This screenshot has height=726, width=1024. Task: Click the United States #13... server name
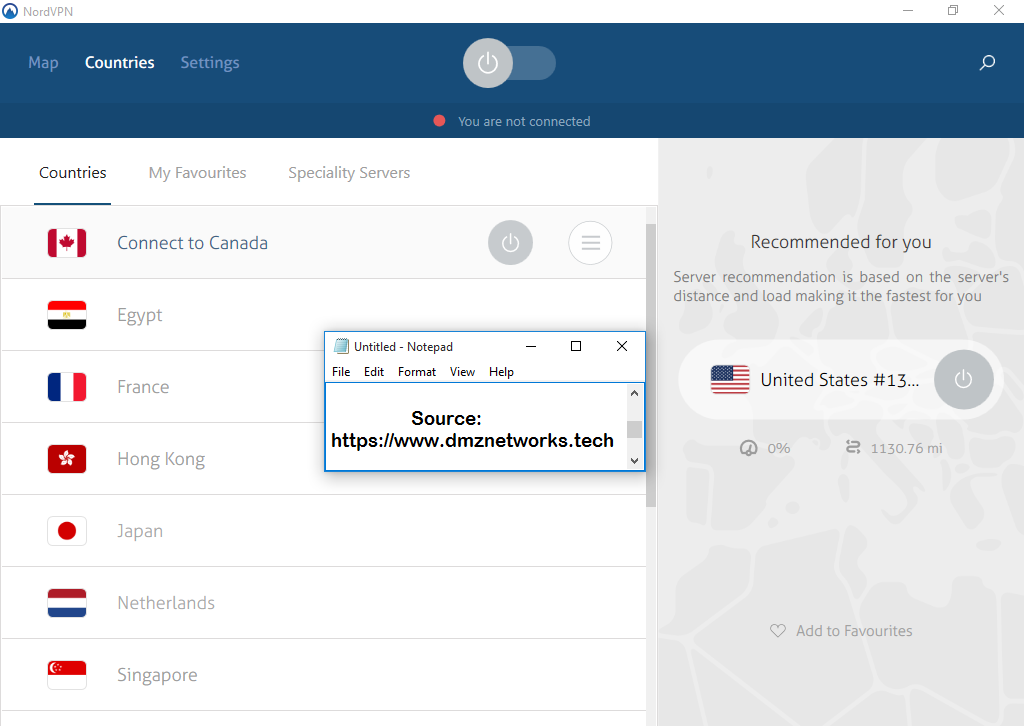(840, 379)
